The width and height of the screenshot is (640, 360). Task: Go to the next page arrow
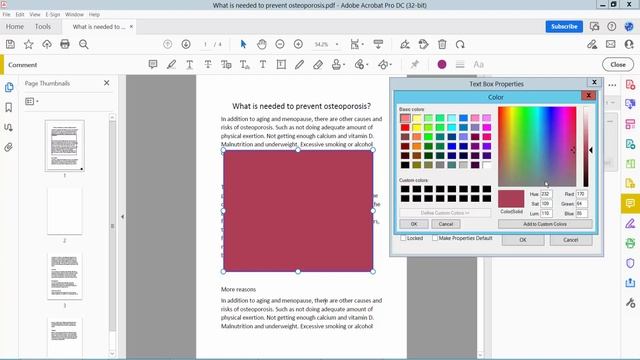tap(186, 44)
